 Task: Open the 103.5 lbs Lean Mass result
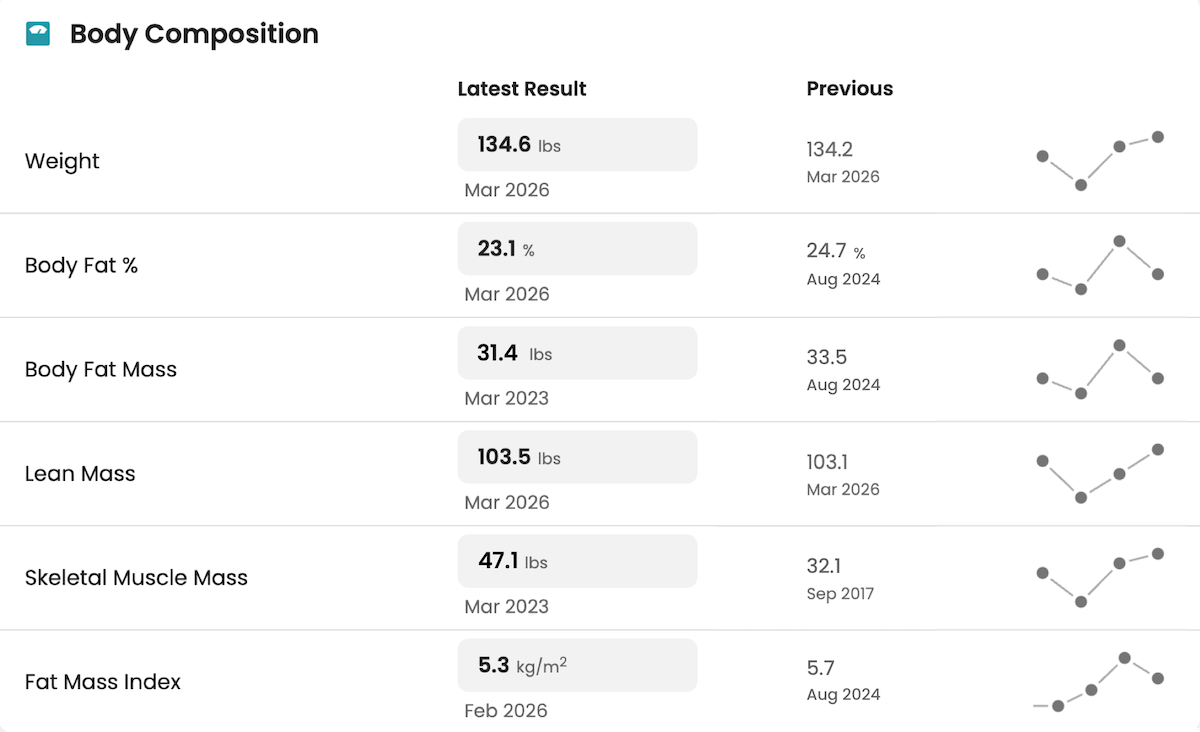577,457
